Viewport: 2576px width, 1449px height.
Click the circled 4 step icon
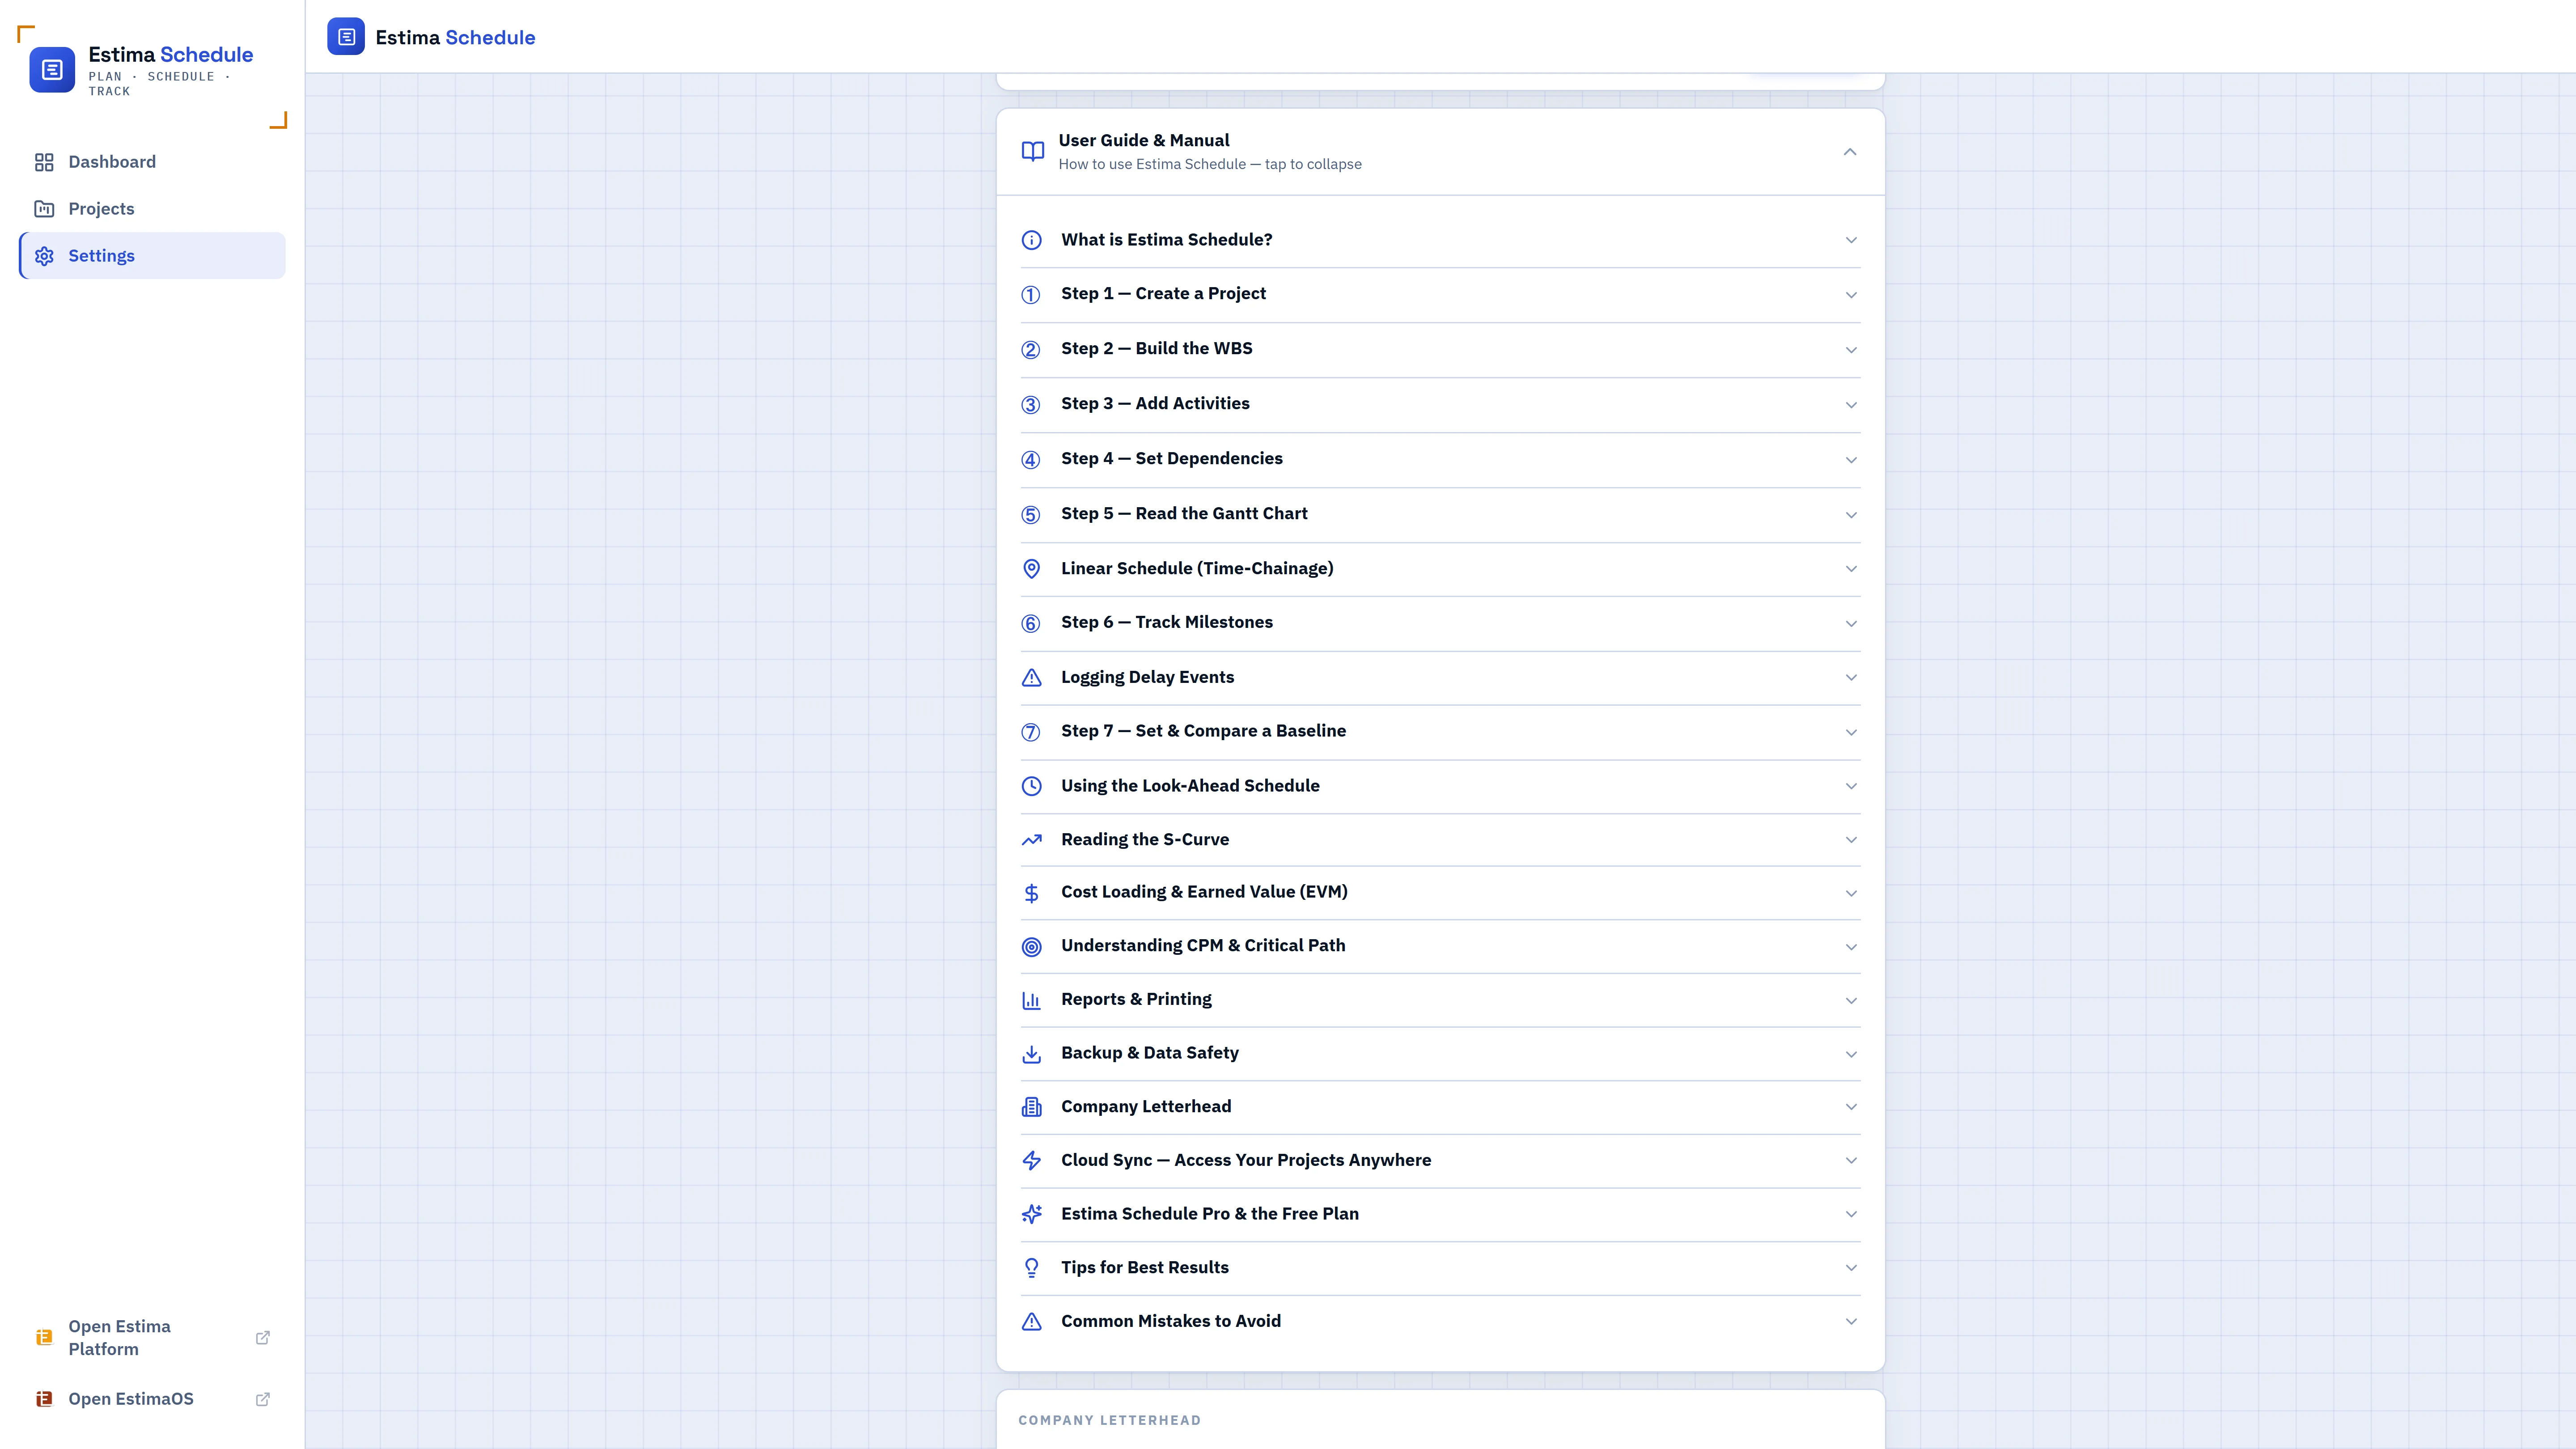[x=1031, y=460]
